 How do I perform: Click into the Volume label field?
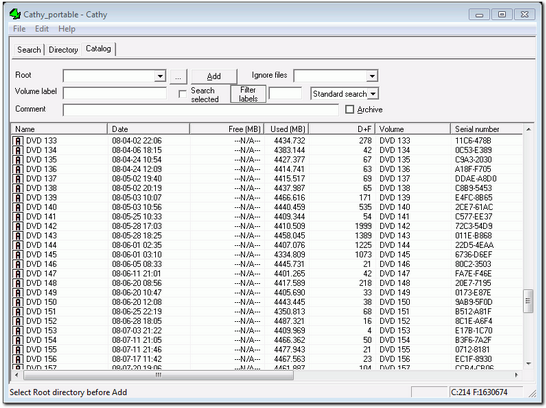click(115, 93)
